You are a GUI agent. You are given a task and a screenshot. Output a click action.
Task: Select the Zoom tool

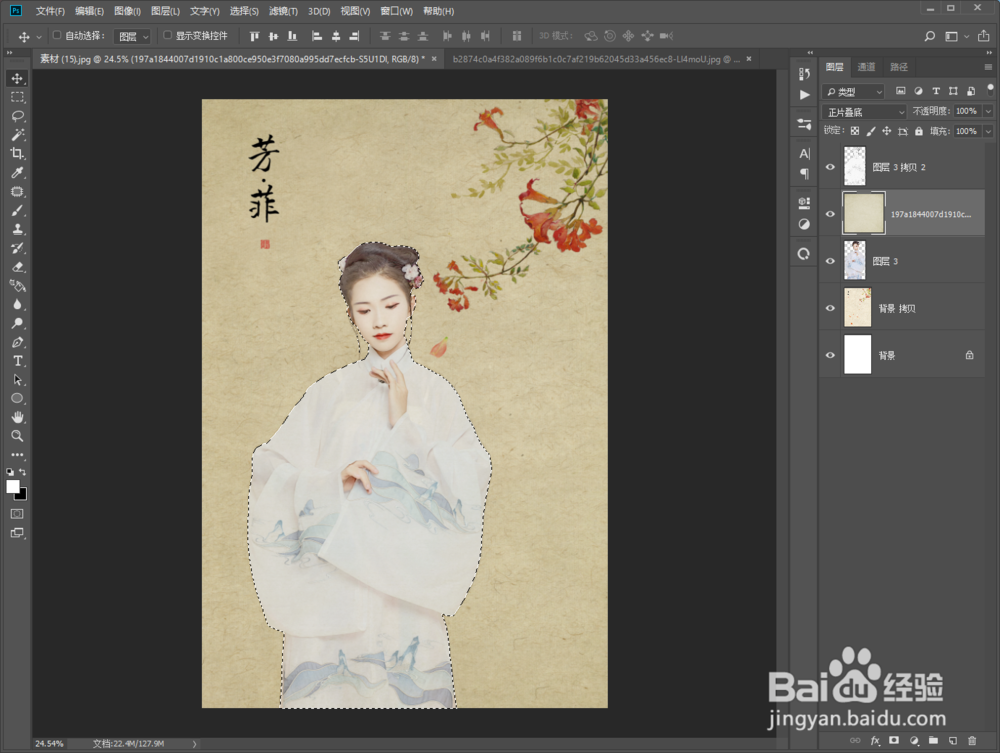(17, 436)
